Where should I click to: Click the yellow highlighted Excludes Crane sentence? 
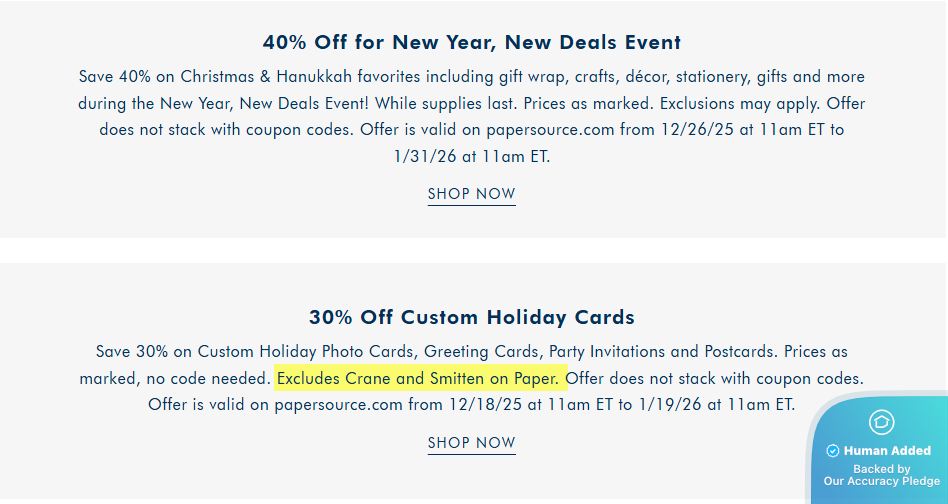pos(421,379)
